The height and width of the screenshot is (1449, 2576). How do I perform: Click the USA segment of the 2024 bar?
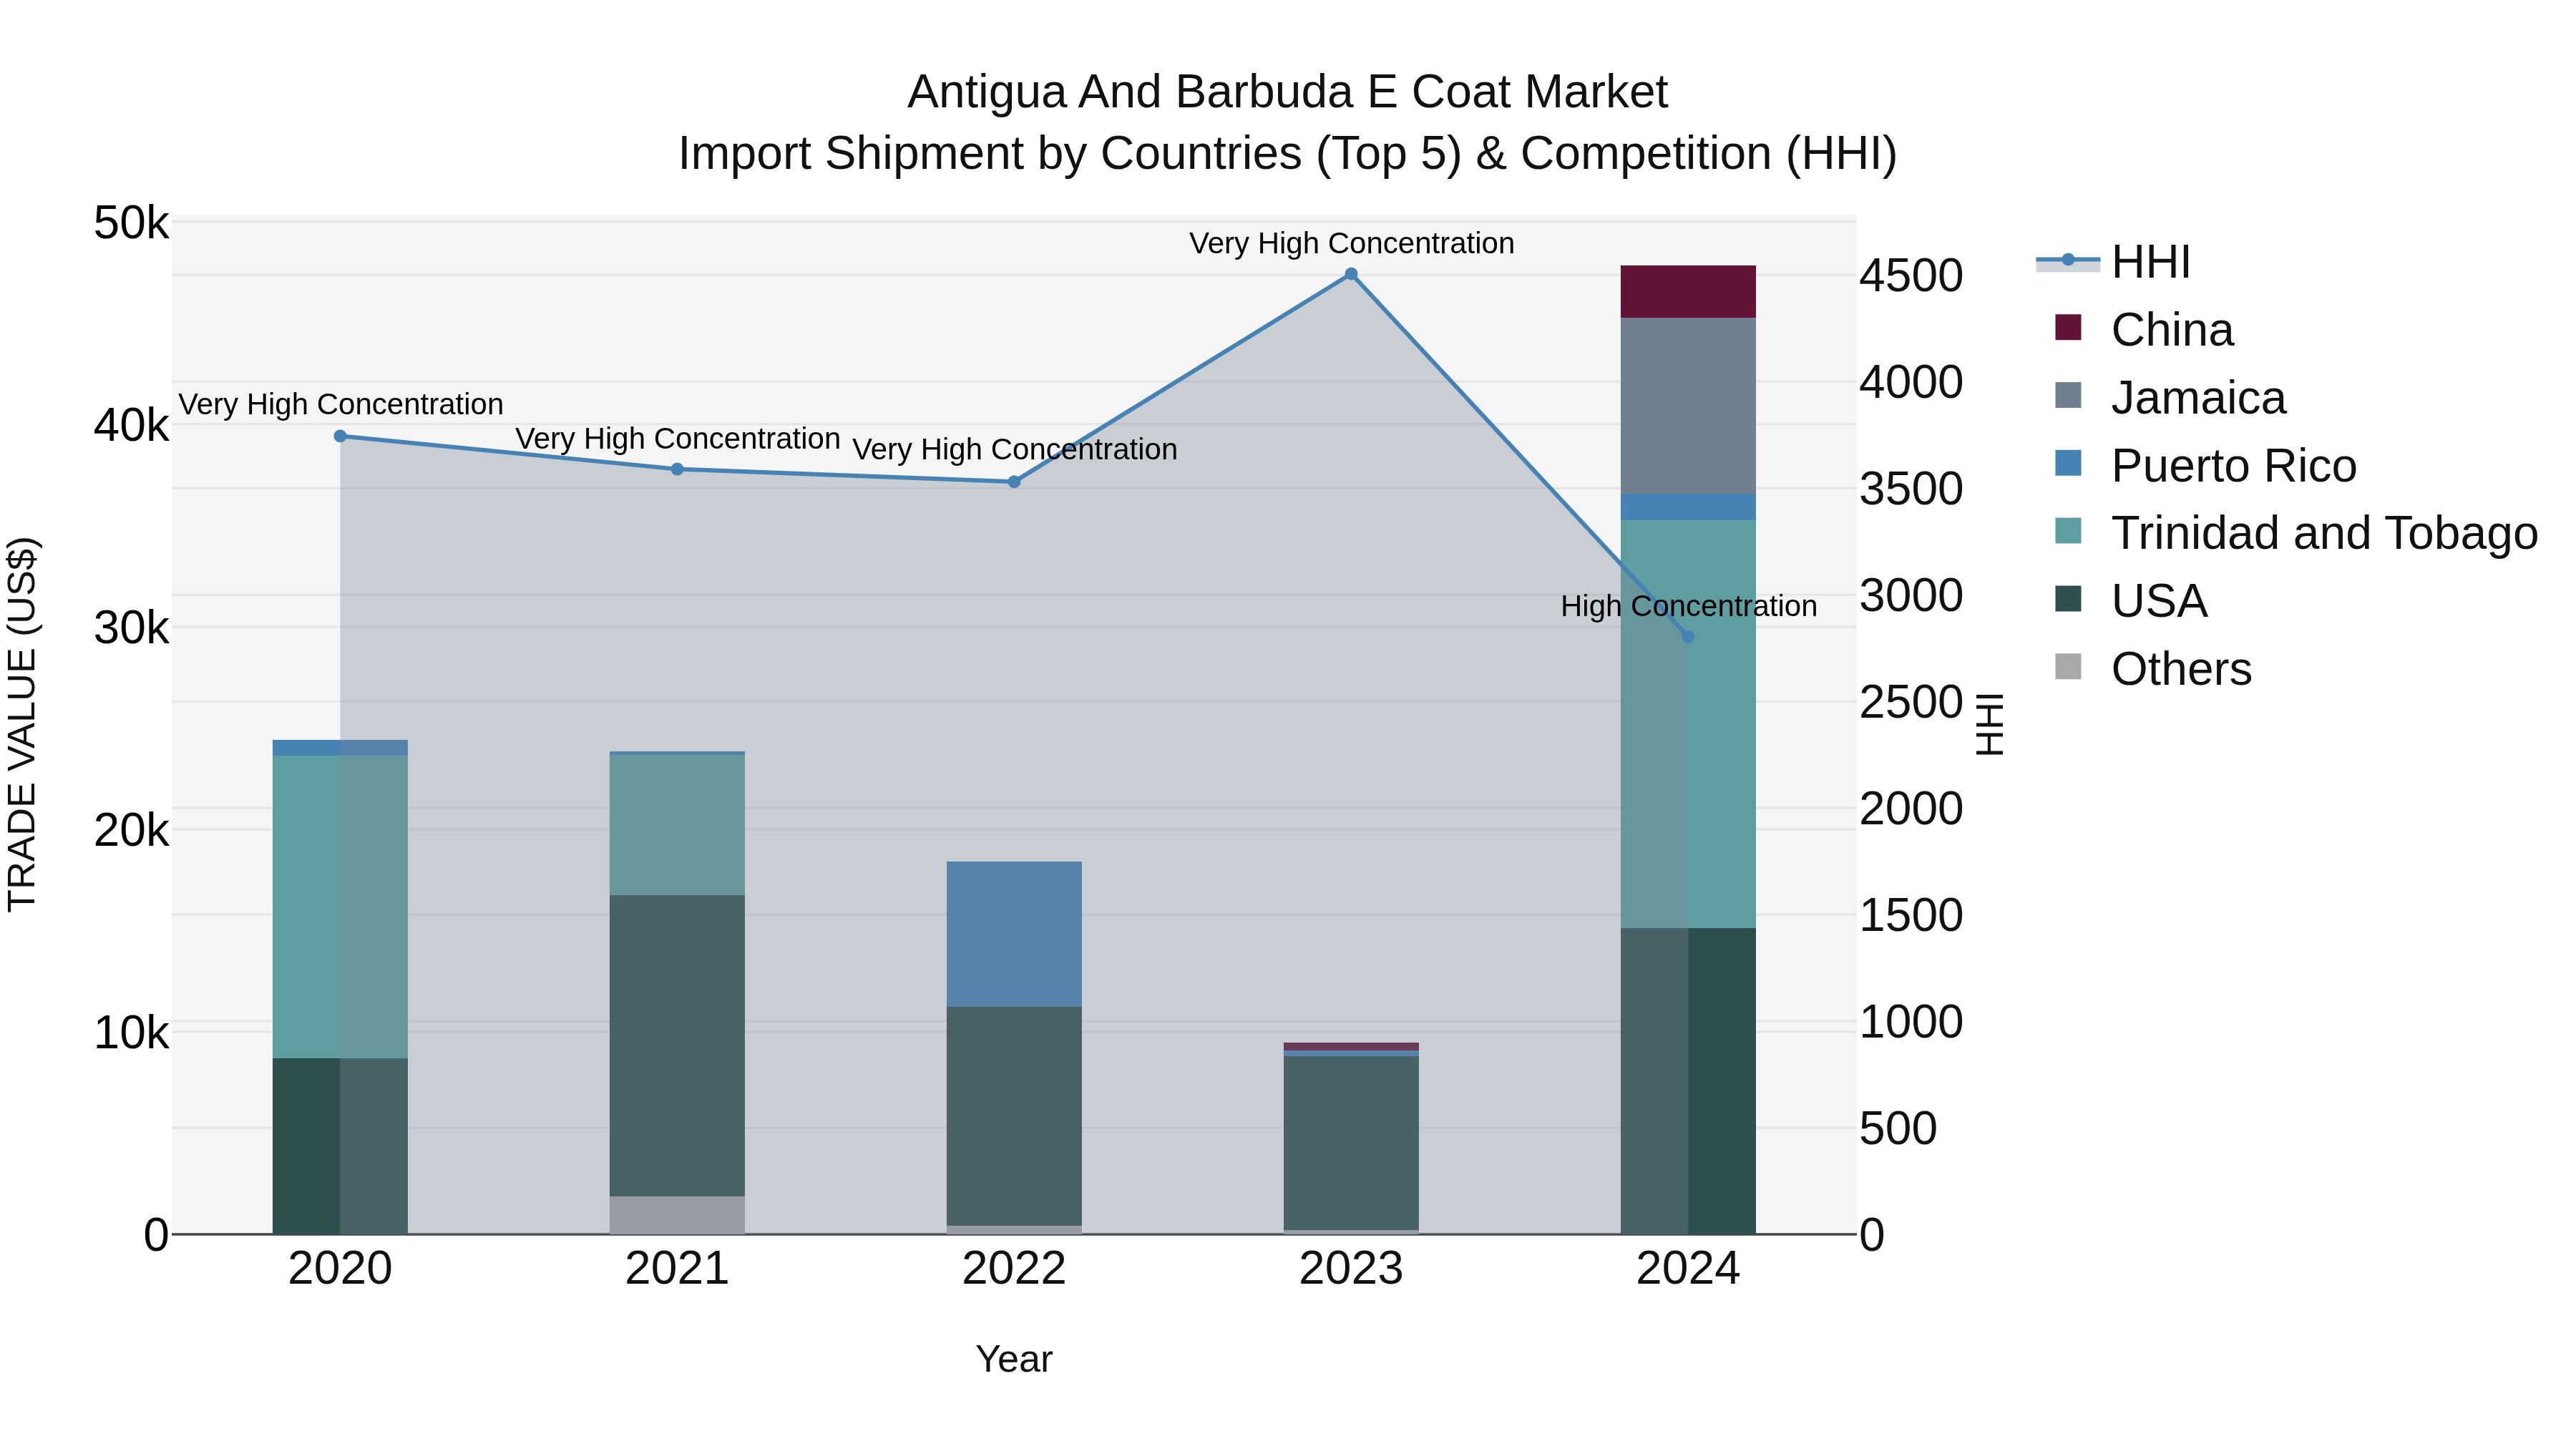click(1688, 1081)
